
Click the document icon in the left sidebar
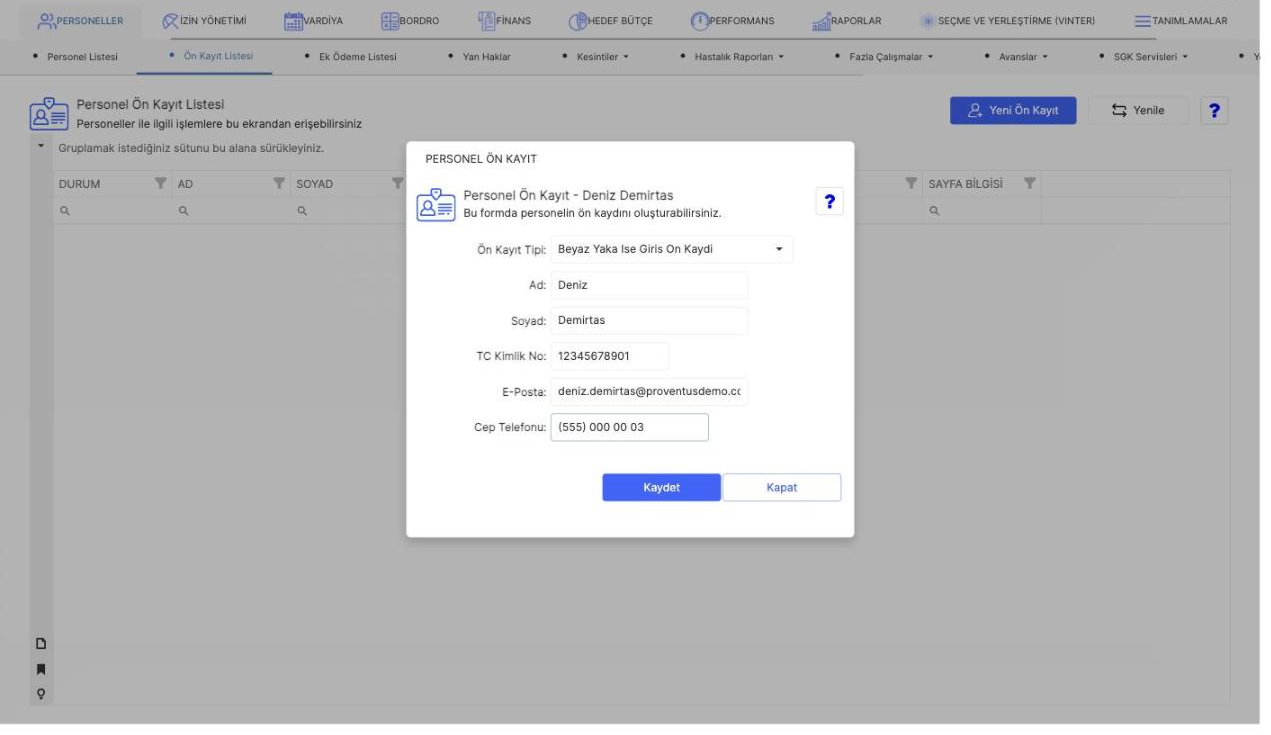[41, 644]
